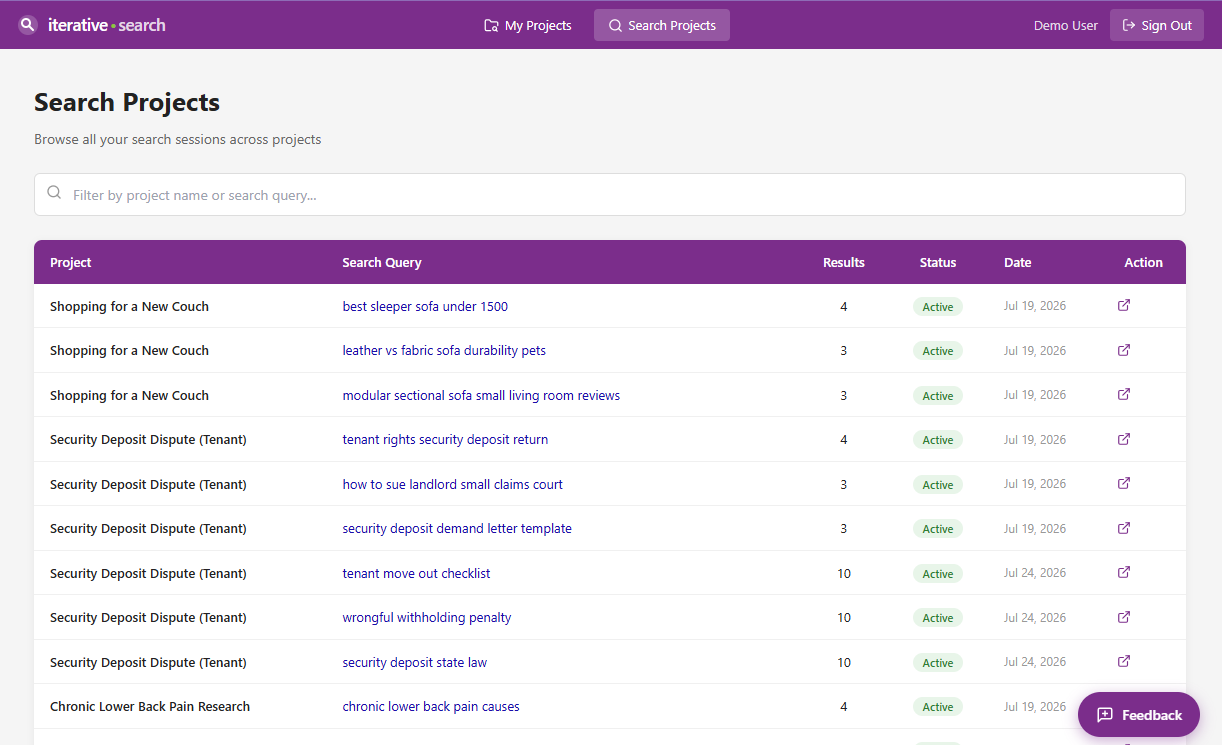
Task: Click Active badge in tenant move out checklist row
Action: click(x=938, y=574)
